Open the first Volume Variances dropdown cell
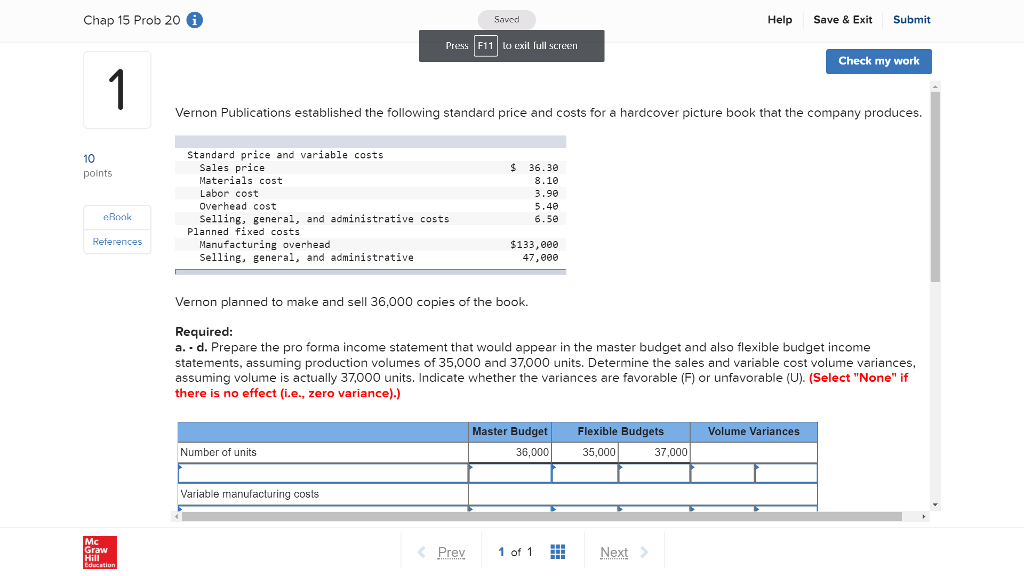Viewport: 1024px width, 576px height. tap(722, 472)
